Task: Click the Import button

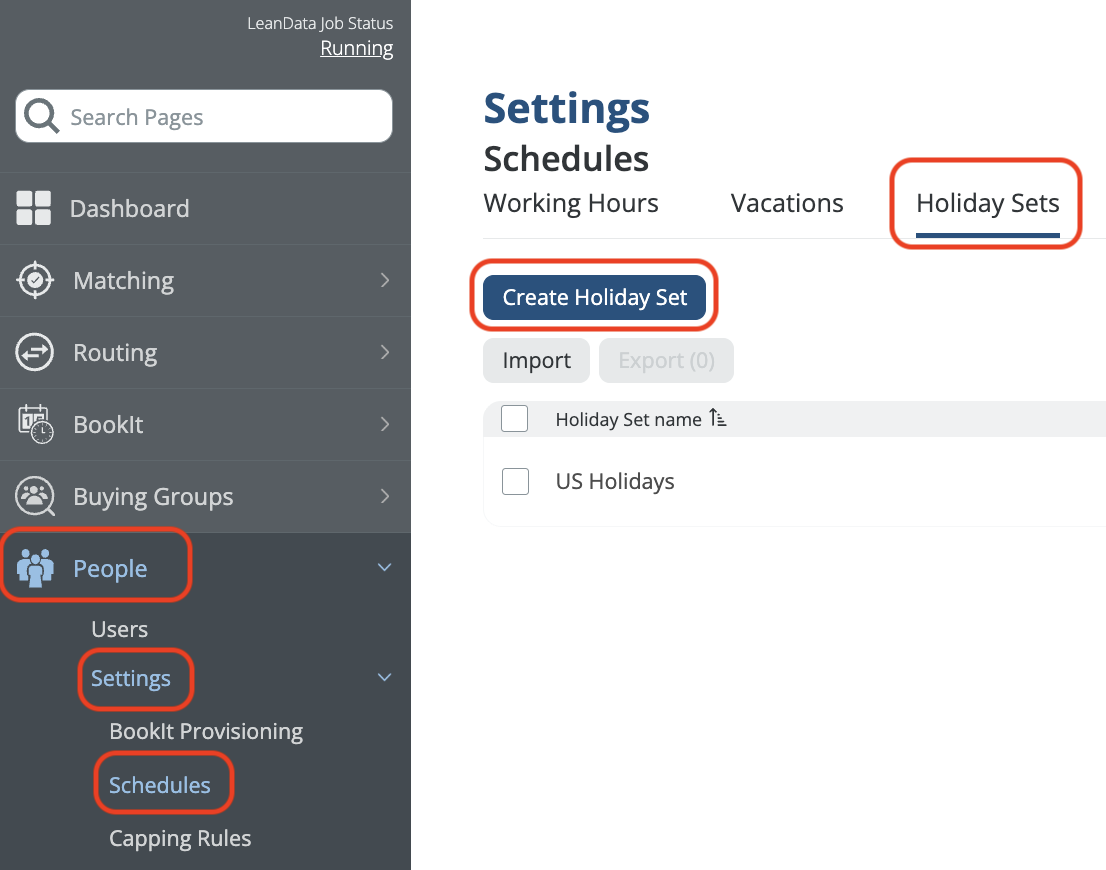Action: tap(536, 361)
